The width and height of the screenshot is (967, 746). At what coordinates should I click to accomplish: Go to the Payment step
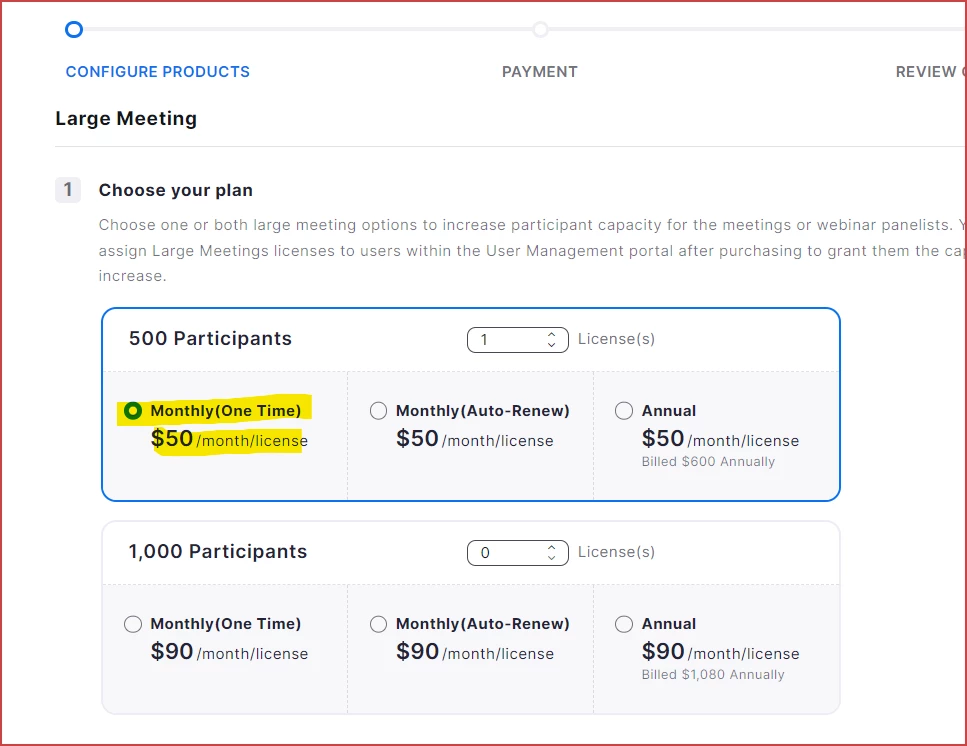coord(540,72)
